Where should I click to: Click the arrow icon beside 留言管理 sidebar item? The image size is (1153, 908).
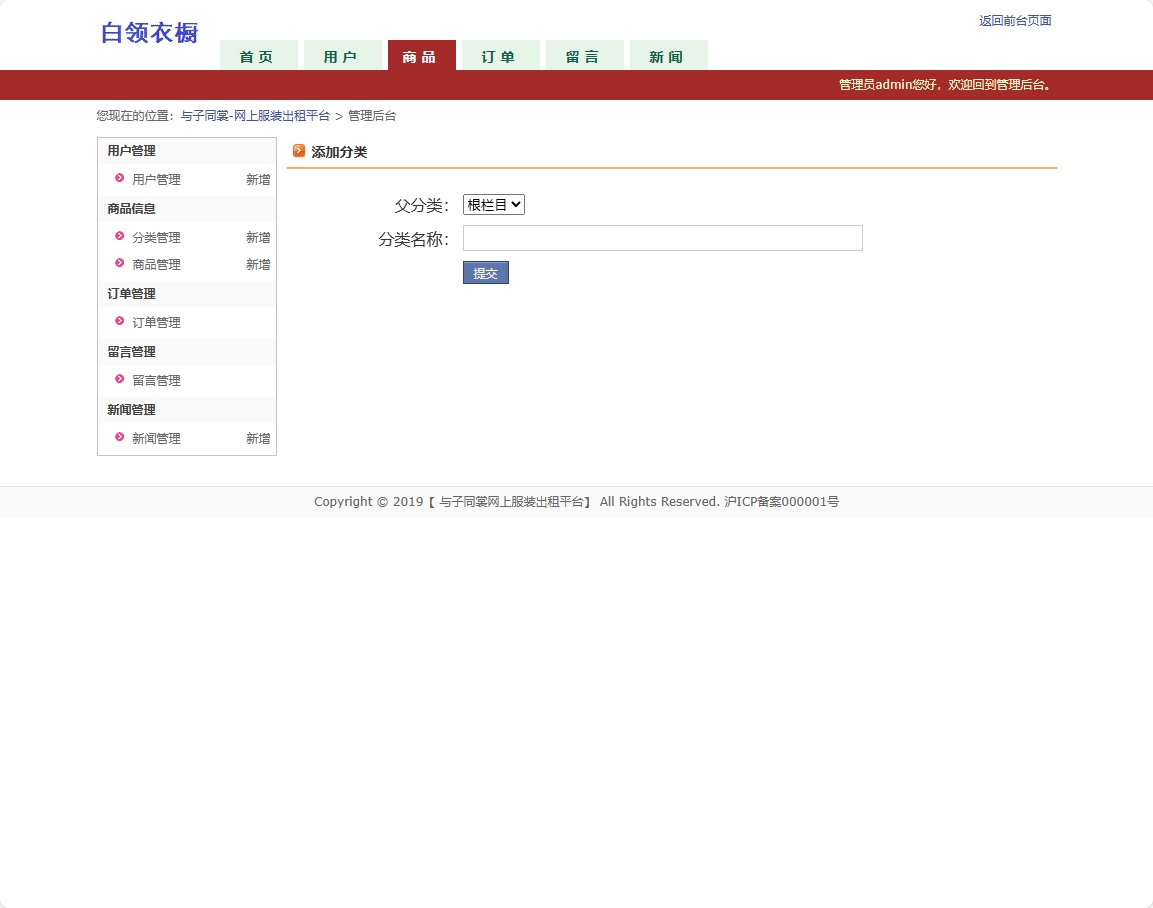119,380
